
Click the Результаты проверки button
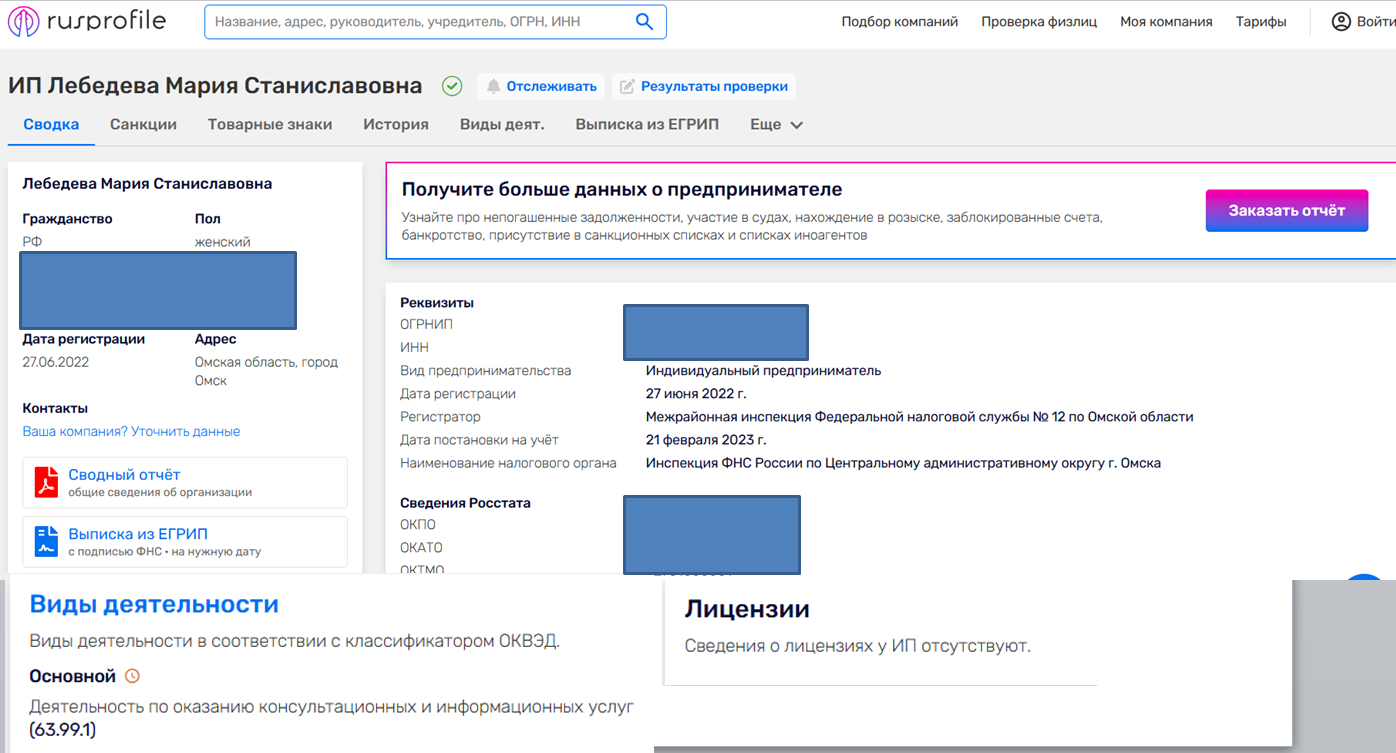[704, 87]
